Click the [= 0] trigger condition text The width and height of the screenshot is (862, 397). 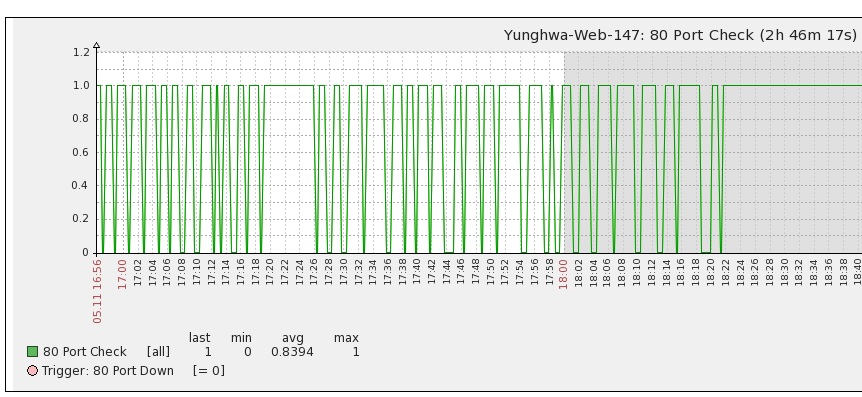[209, 371]
